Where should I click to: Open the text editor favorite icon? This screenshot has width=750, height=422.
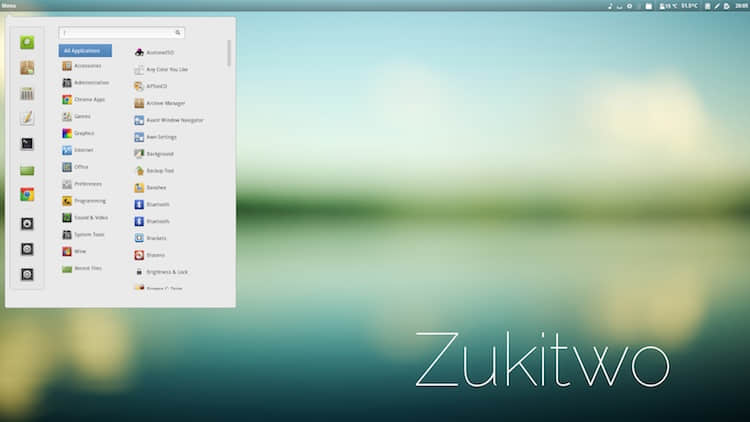[27, 118]
